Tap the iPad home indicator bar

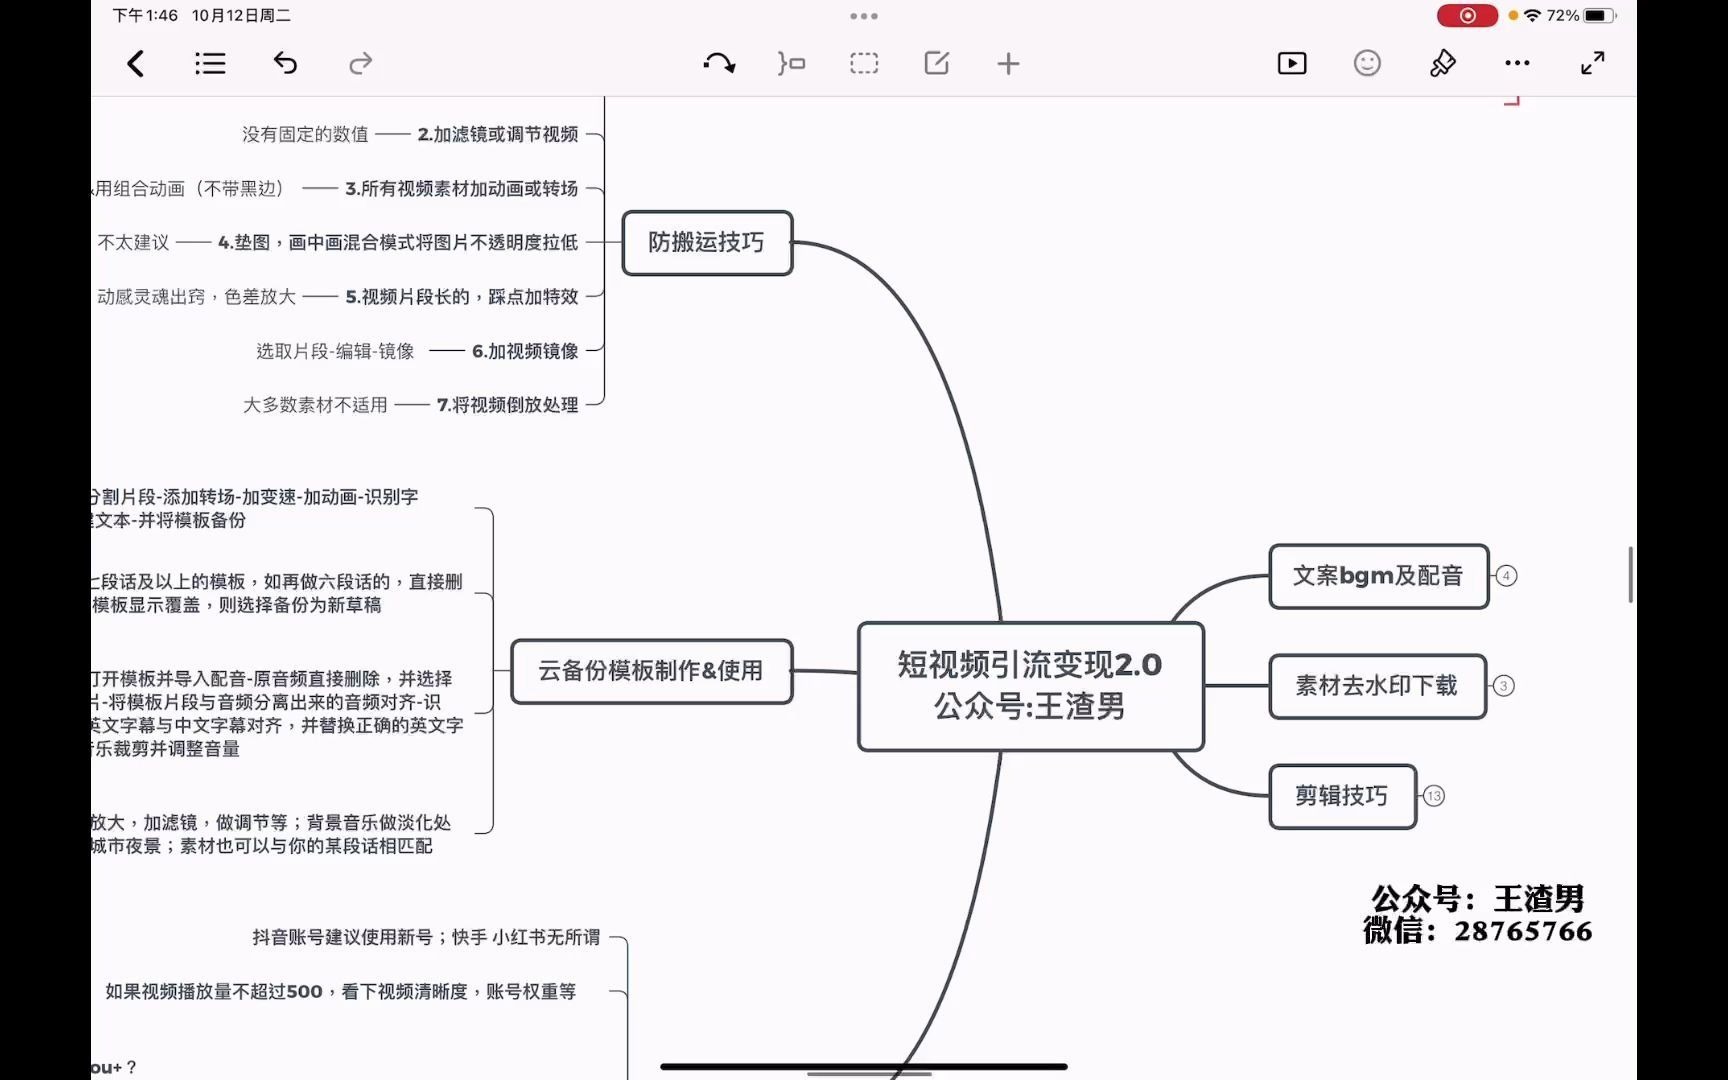(864, 1067)
